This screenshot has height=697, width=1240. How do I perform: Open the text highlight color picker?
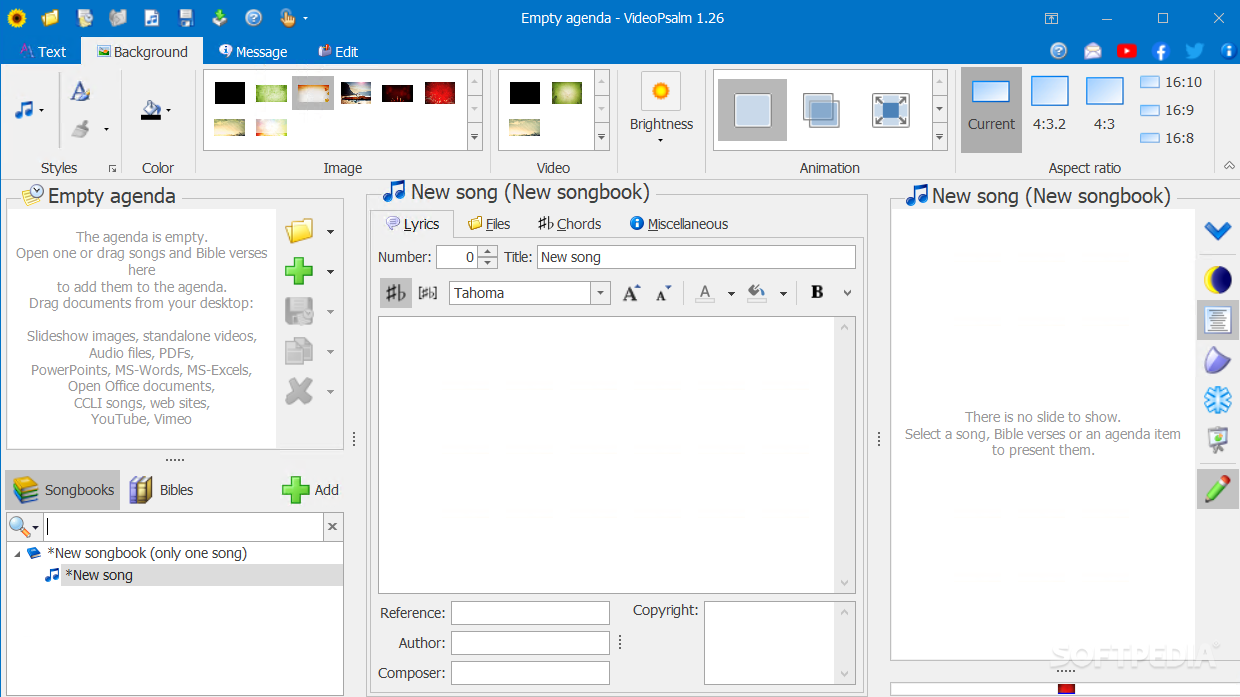[x=757, y=293]
